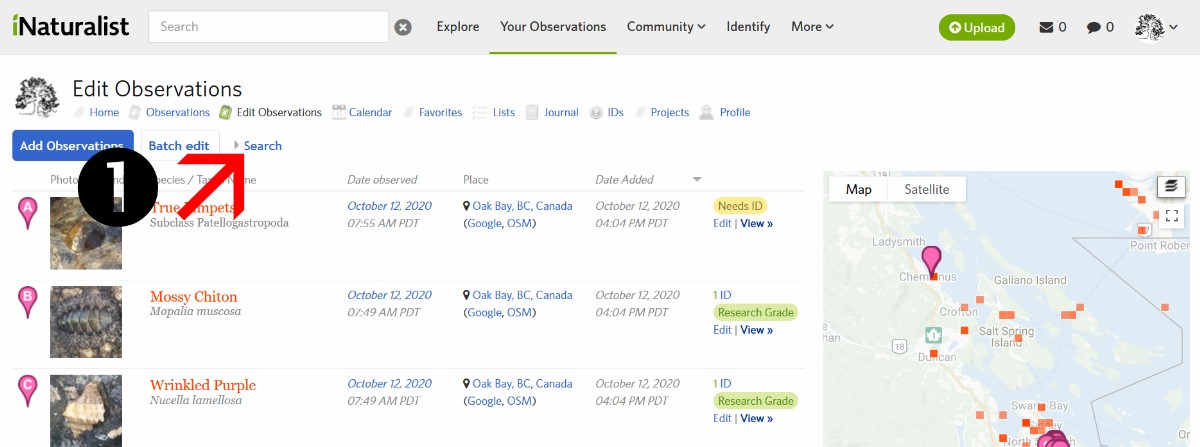Open the Community dropdown menu
This screenshot has width=1200, height=447.
pyautogui.click(x=666, y=27)
